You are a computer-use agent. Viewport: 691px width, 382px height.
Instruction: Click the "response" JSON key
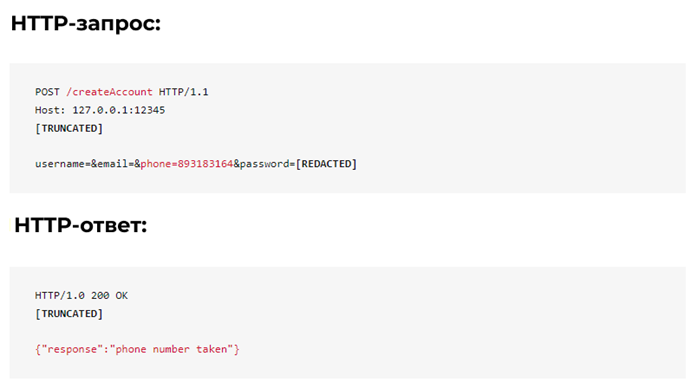[72, 349]
